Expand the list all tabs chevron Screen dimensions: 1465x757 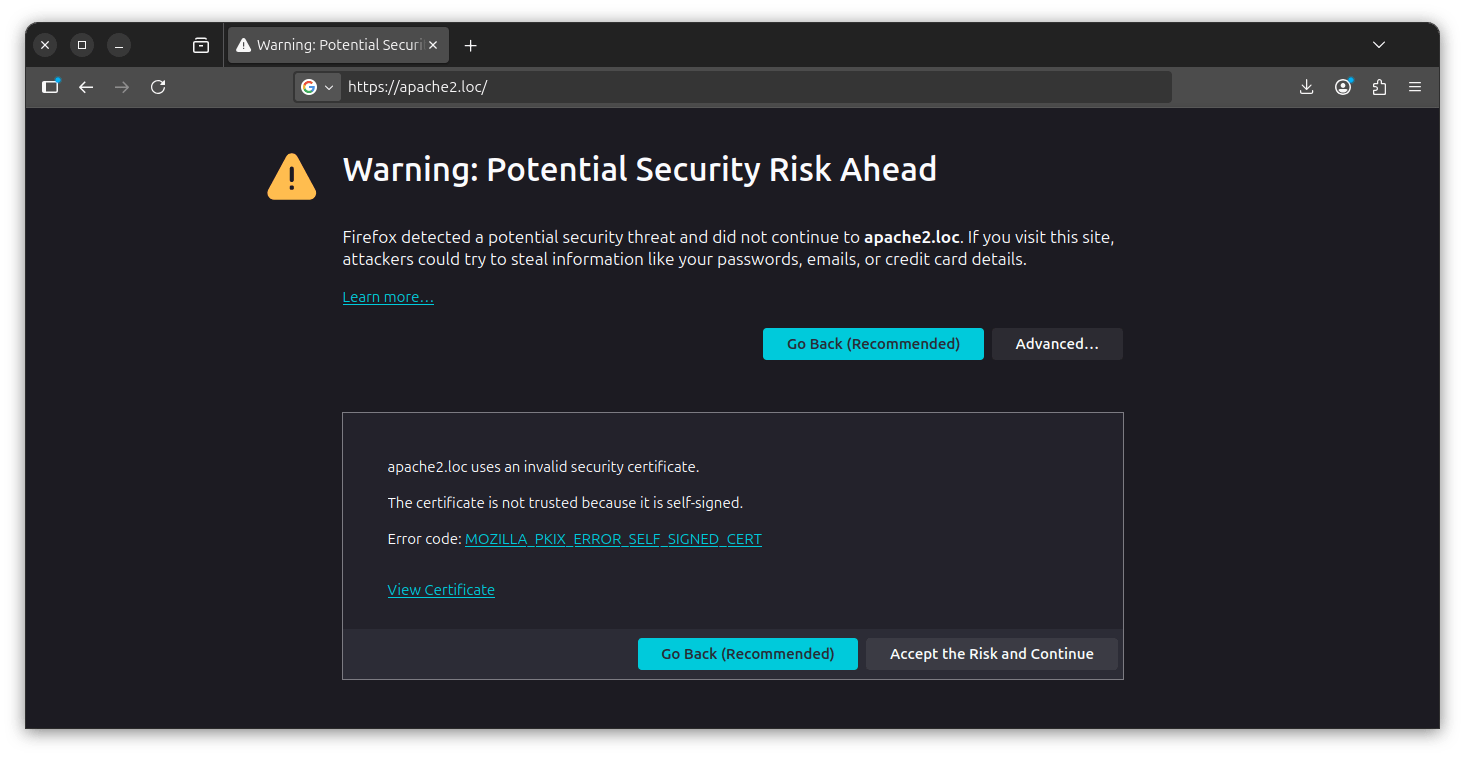point(1379,45)
